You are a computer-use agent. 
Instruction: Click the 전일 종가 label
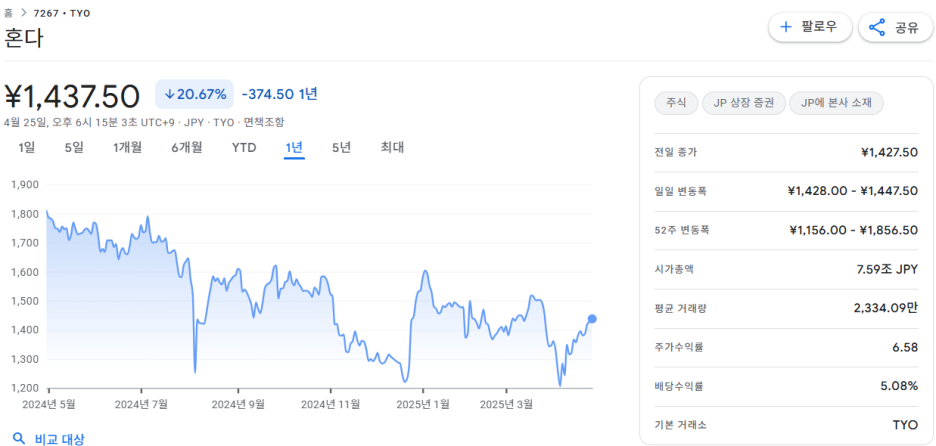pyautogui.click(x=676, y=152)
